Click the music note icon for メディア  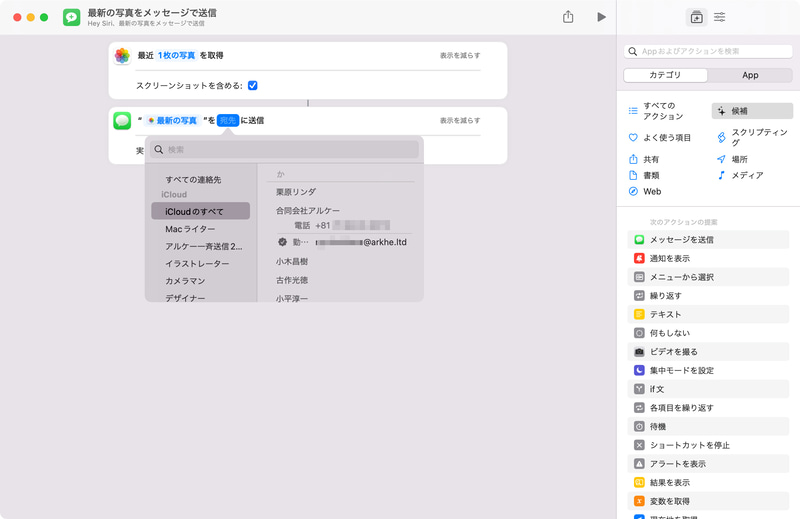click(721, 175)
